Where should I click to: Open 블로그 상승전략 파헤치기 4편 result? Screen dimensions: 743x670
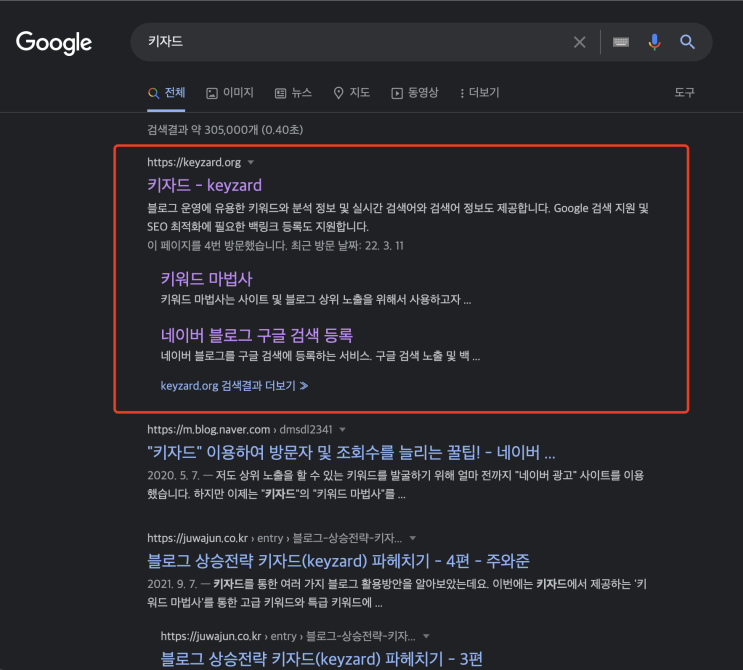(x=338, y=561)
